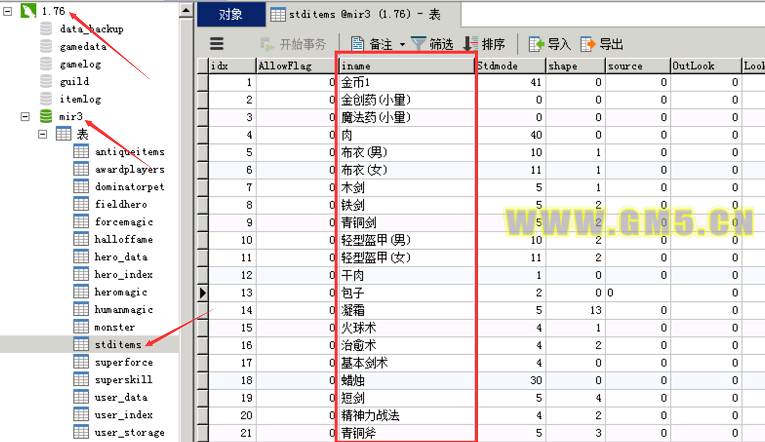Image resolution: width=765 pixels, height=442 pixels.
Task: Click the iname column header
Action: 405,65
